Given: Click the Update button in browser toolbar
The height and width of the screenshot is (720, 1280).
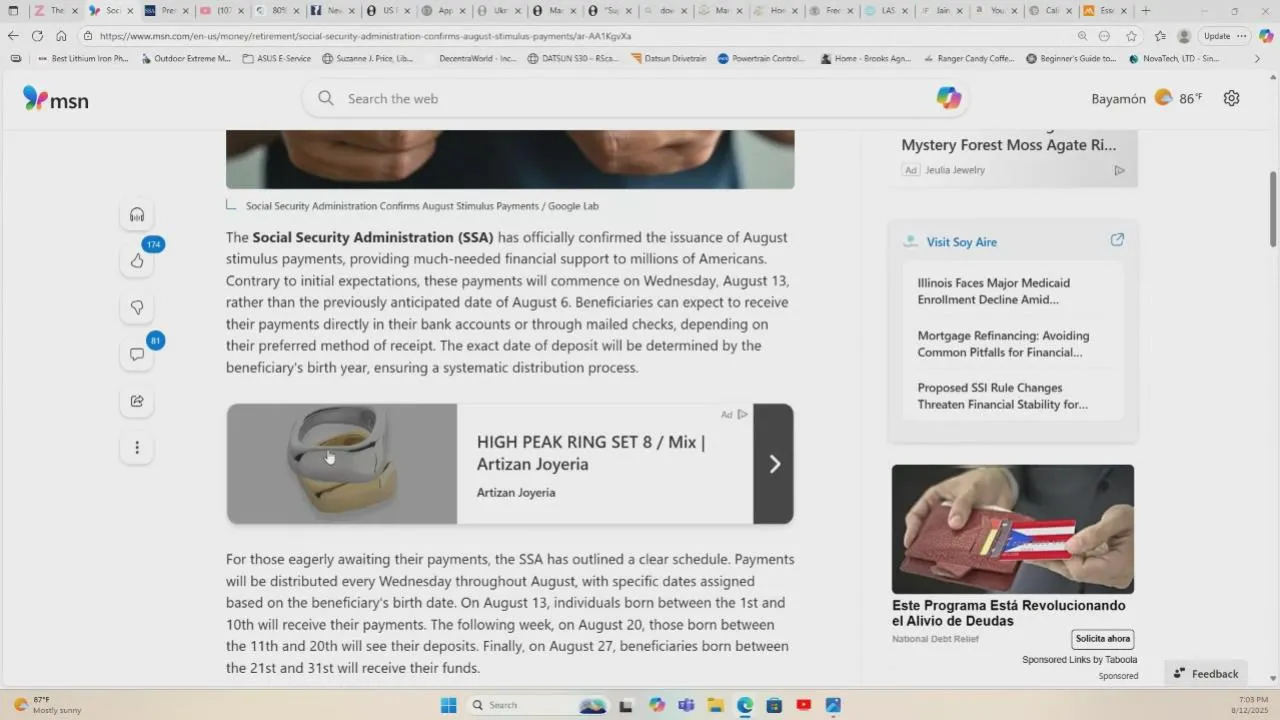Looking at the screenshot, I should 1217,36.
